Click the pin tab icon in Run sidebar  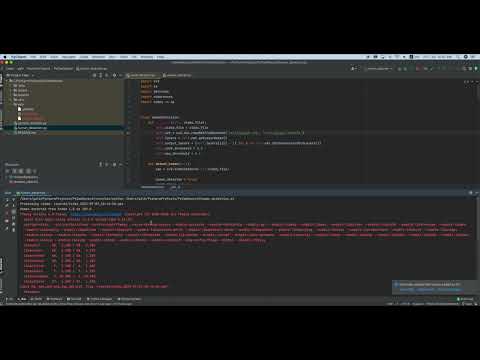[x=7, y=229]
